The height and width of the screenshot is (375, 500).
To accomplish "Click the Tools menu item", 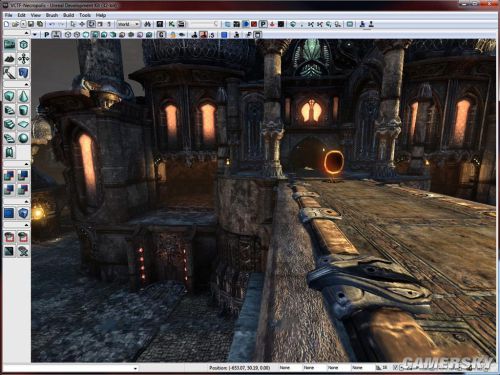I will pyautogui.click(x=85, y=15).
